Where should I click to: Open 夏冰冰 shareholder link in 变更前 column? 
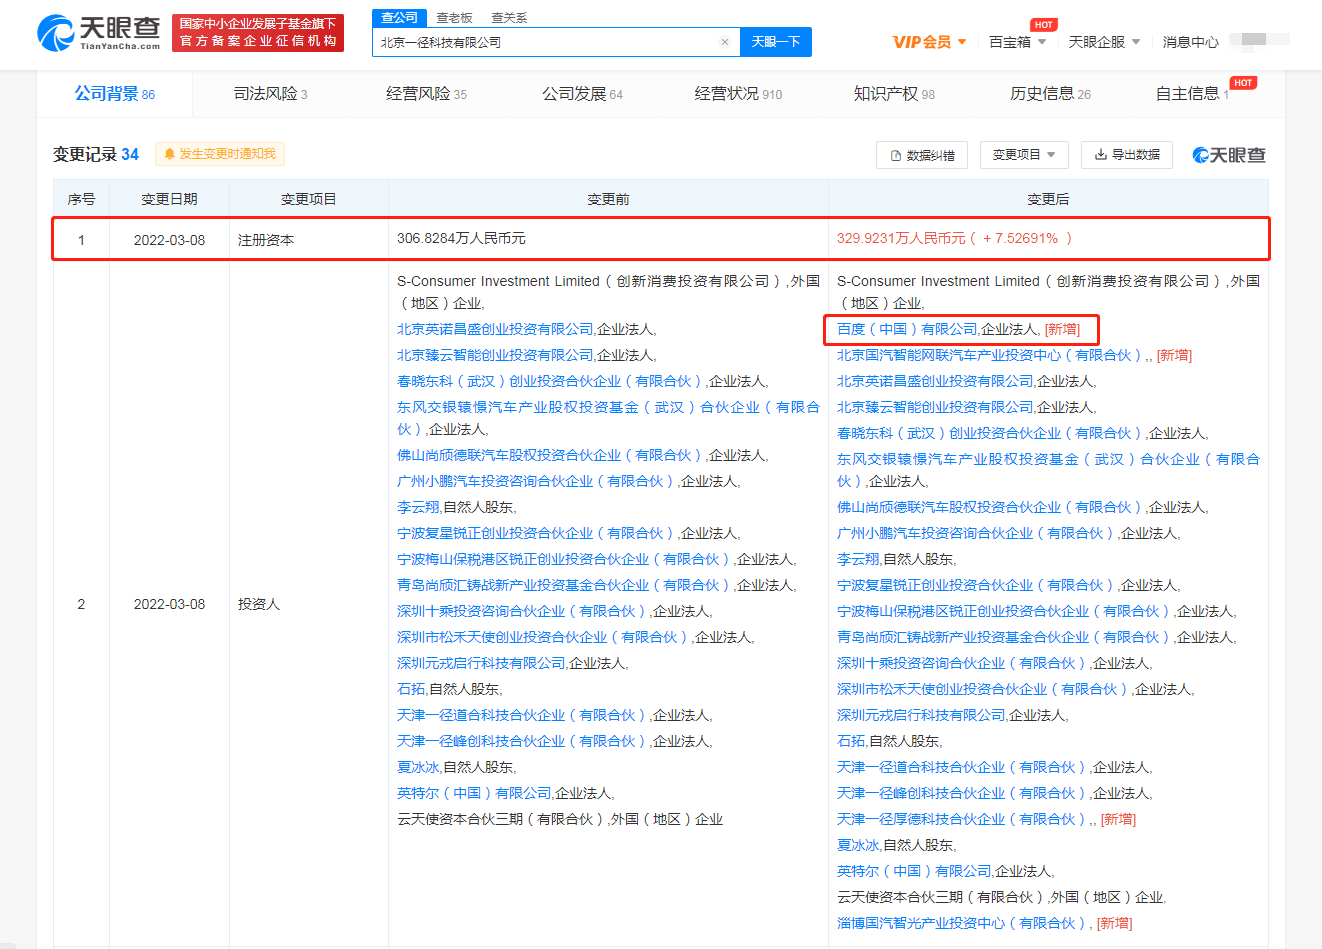point(418,767)
